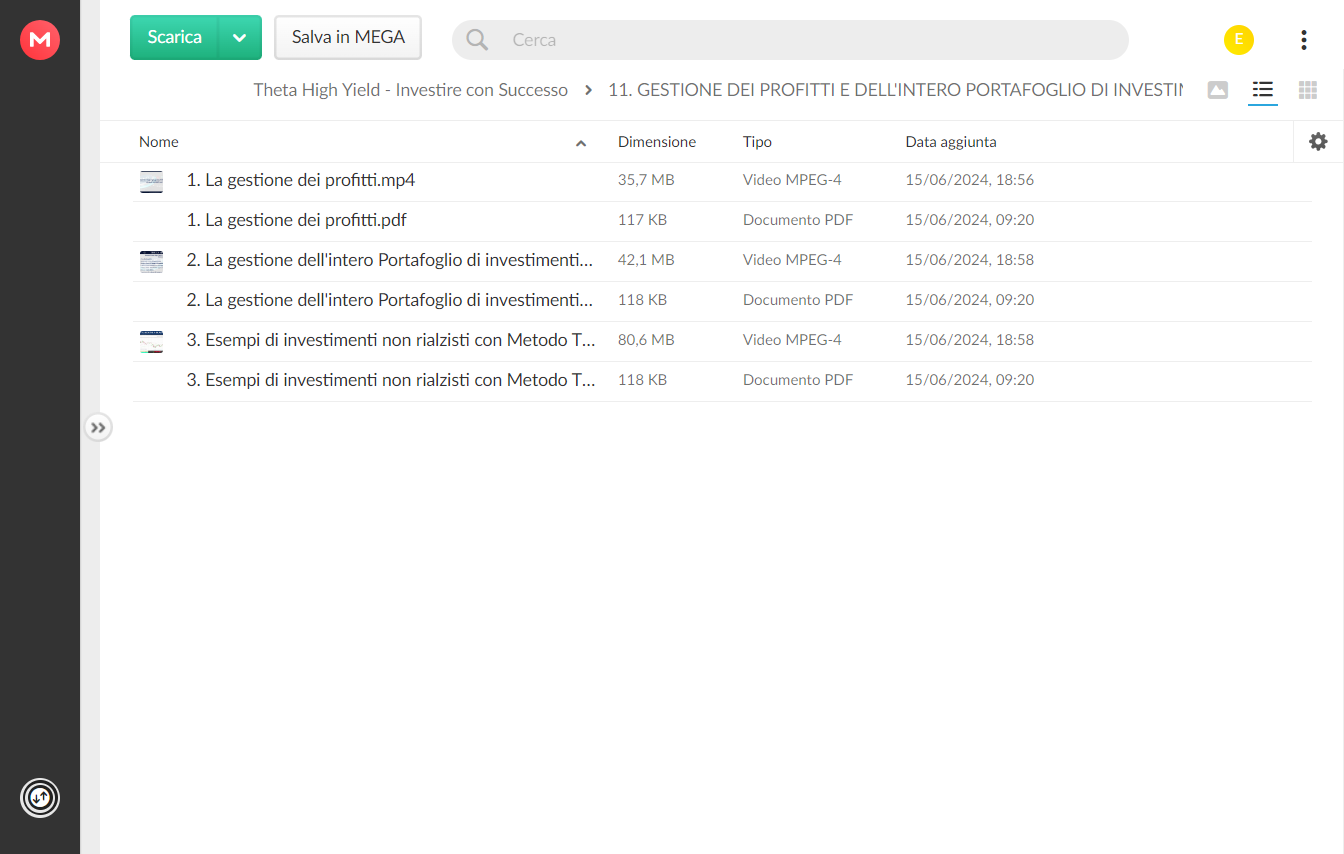This screenshot has width=1344, height=854.
Task: Click Salva in MEGA button
Action: 348,38
